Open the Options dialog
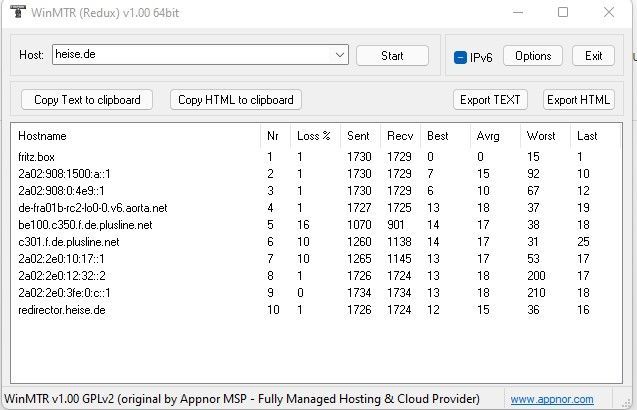This screenshot has height=410, width=637. (x=533, y=56)
